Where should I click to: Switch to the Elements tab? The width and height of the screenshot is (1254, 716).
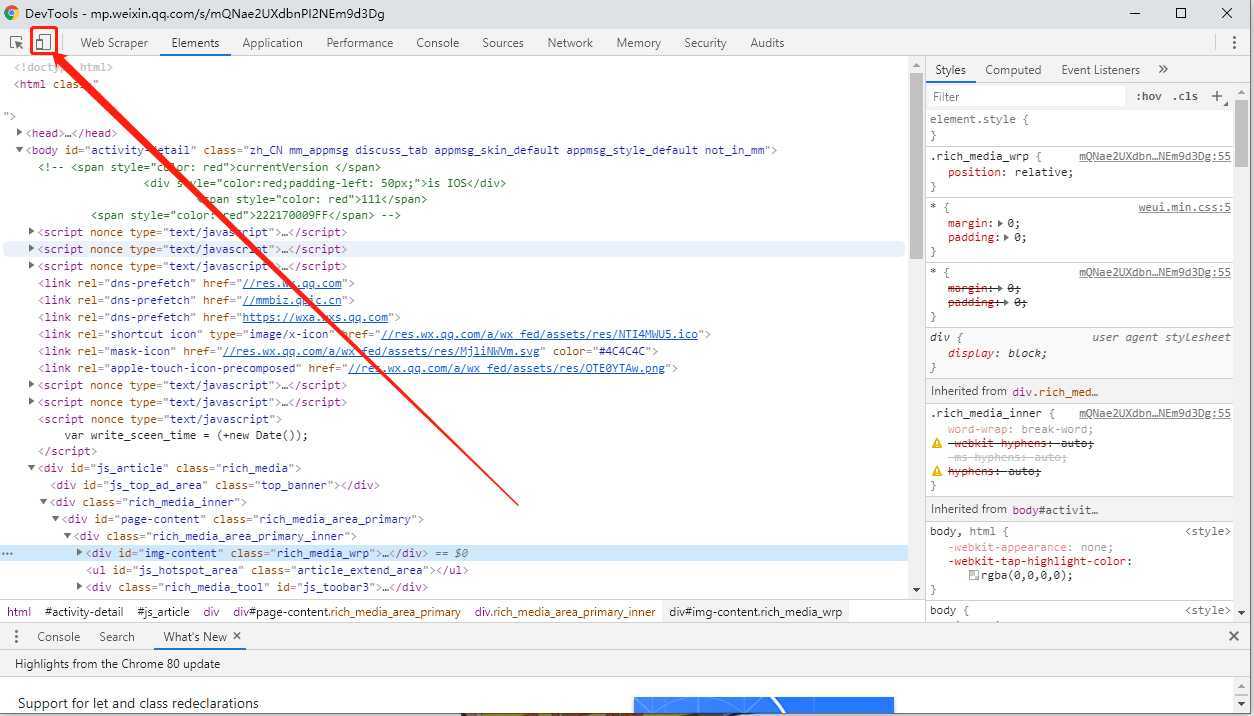point(195,43)
